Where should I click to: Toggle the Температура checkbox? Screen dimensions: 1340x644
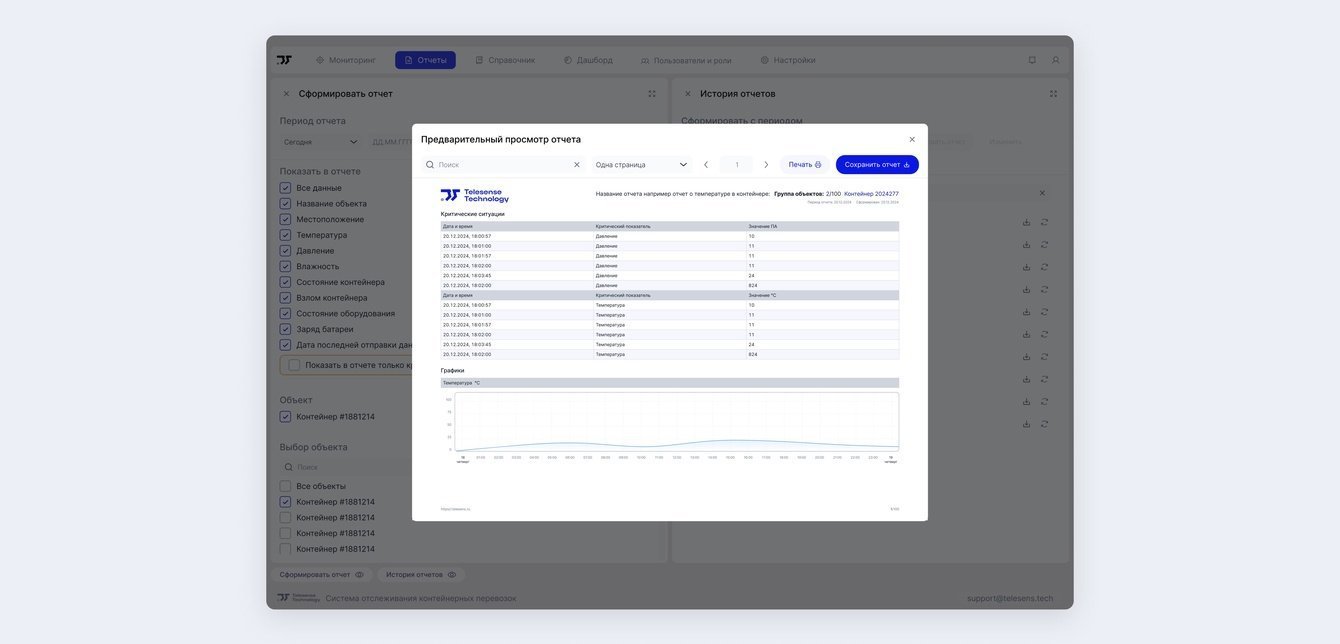tap(285, 235)
